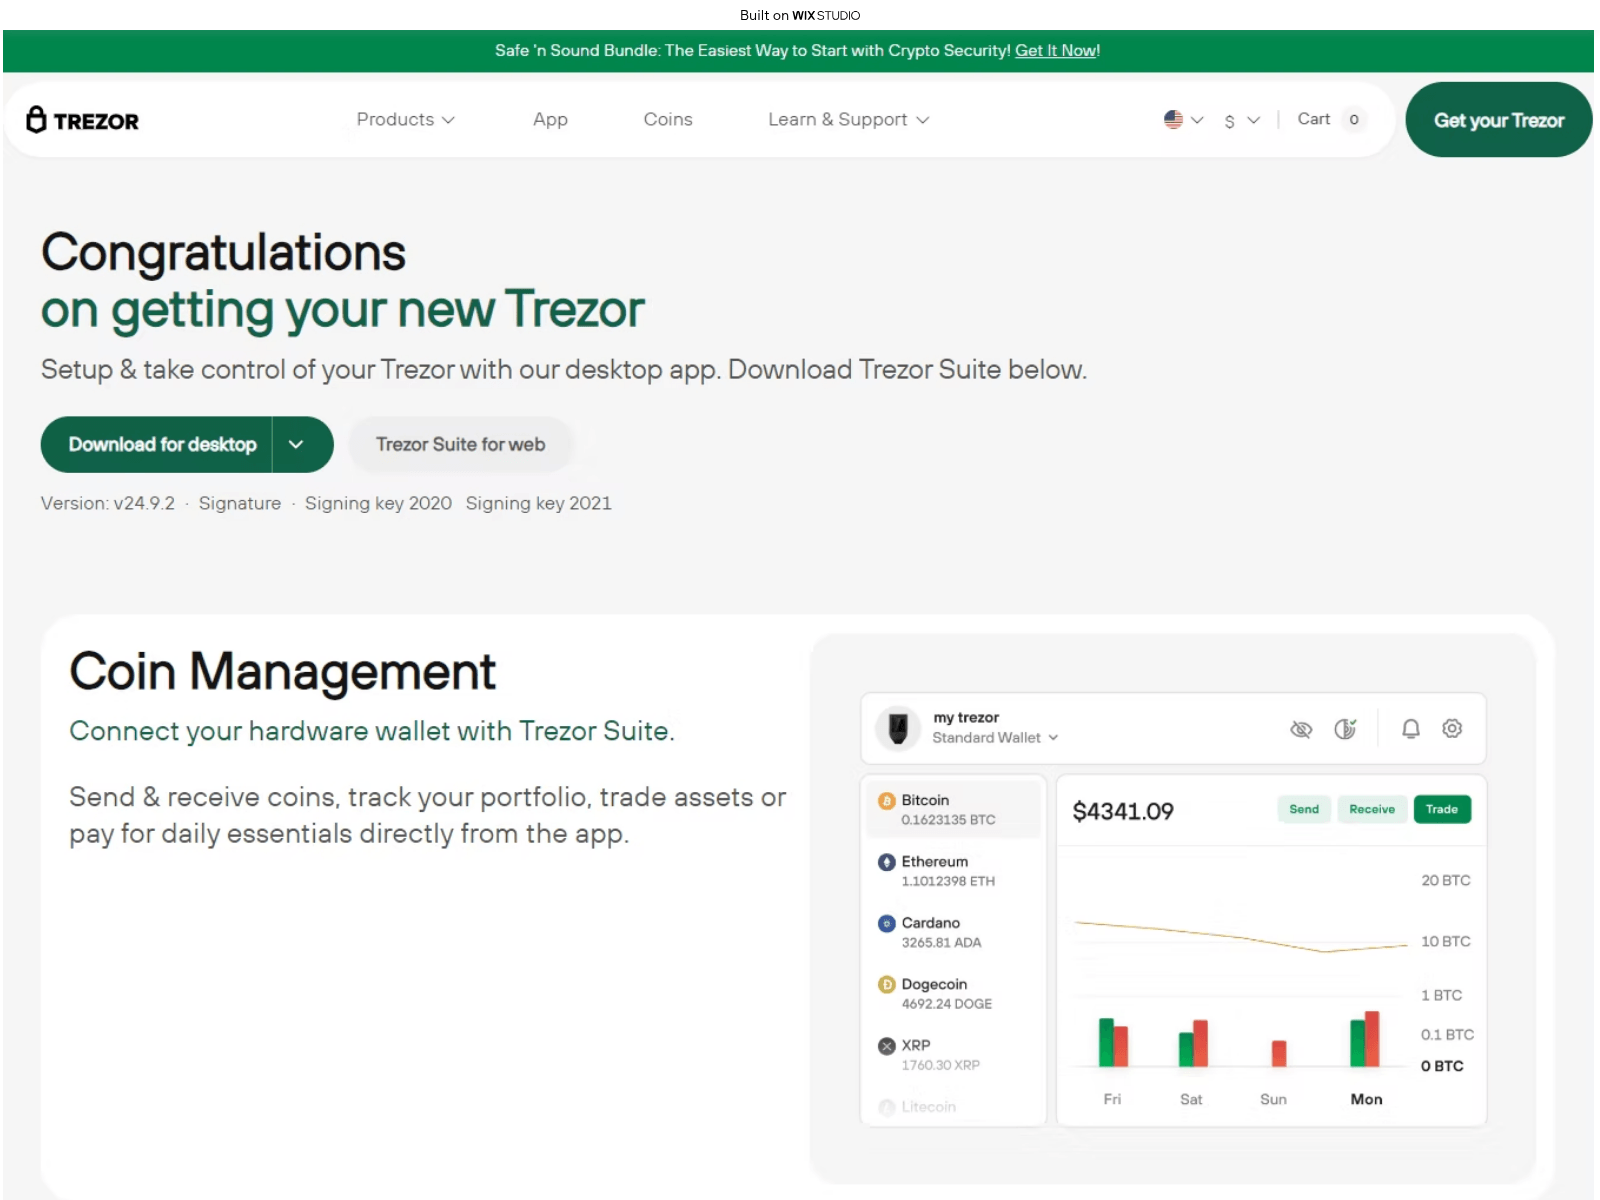1600x1200 pixels.
Task: Open the settings gear icon in wallet
Action: (1452, 729)
